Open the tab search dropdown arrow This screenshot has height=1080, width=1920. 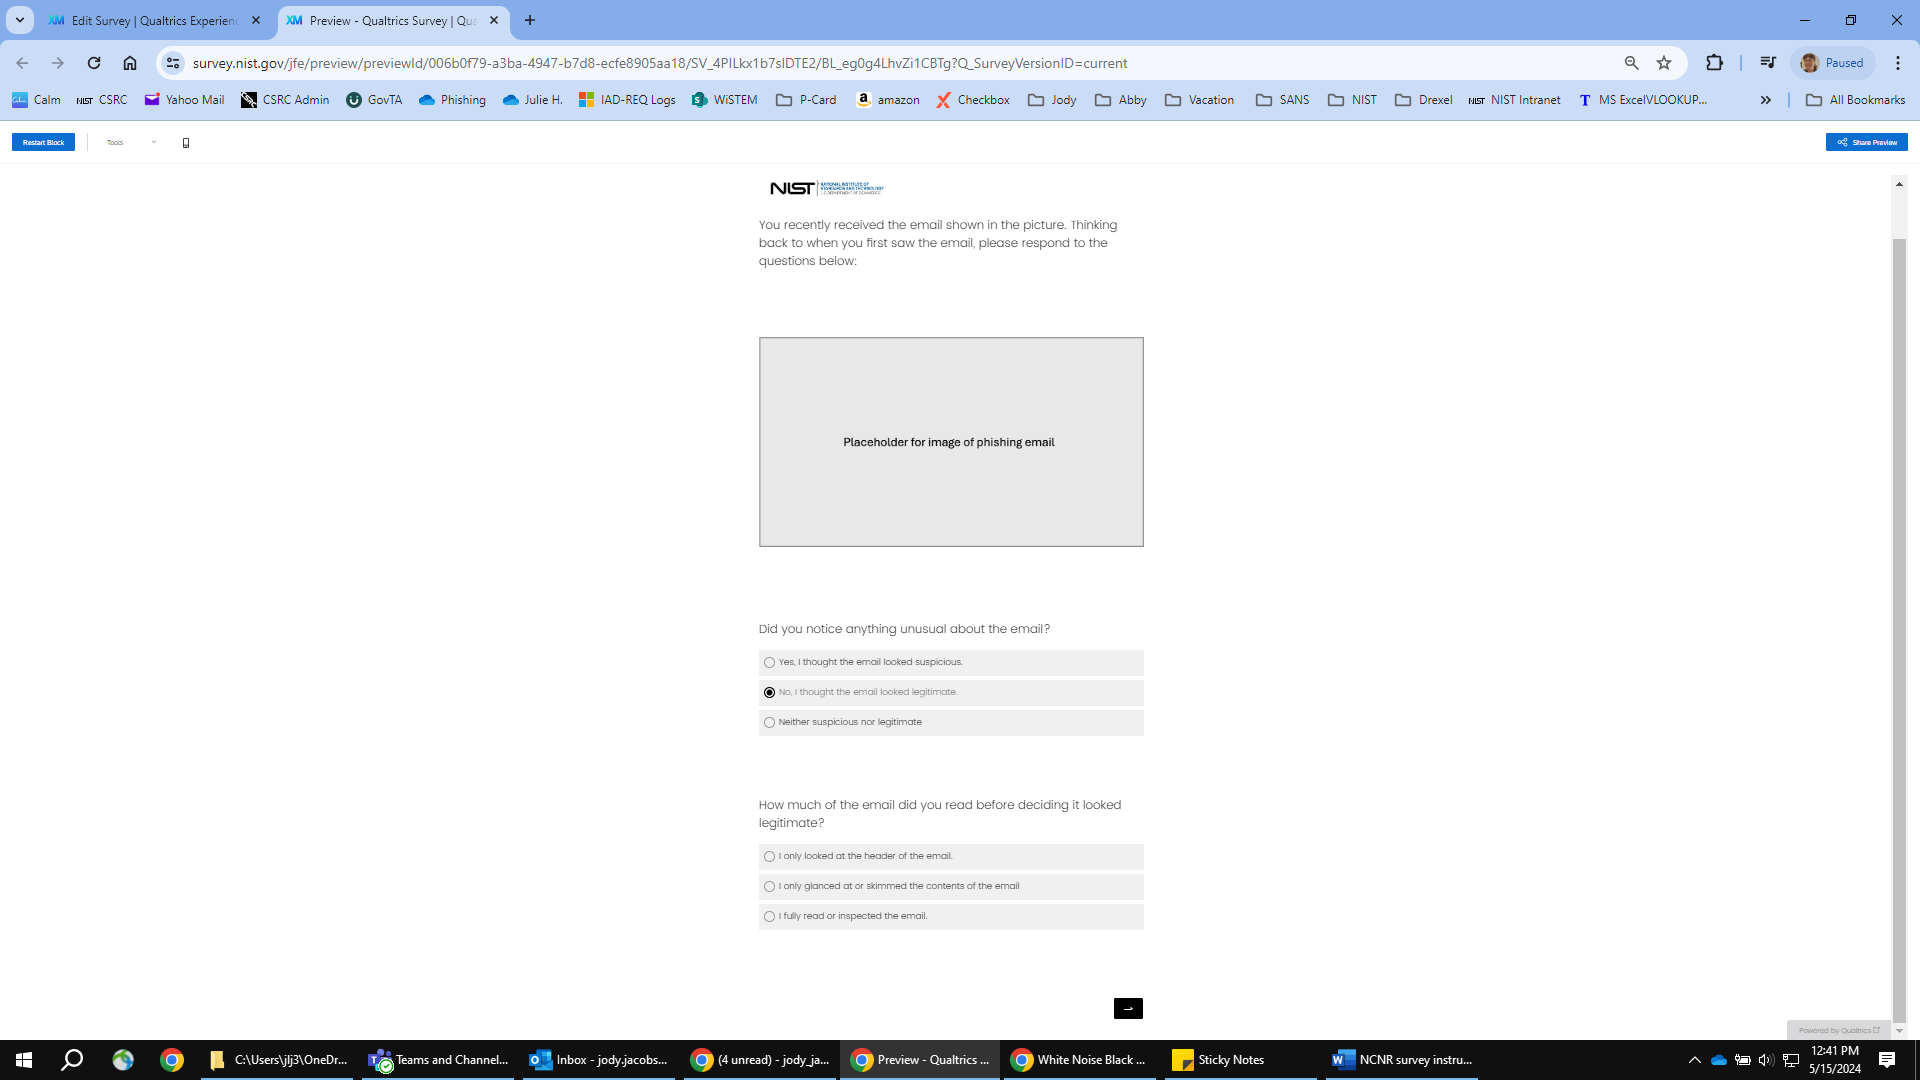[19, 20]
